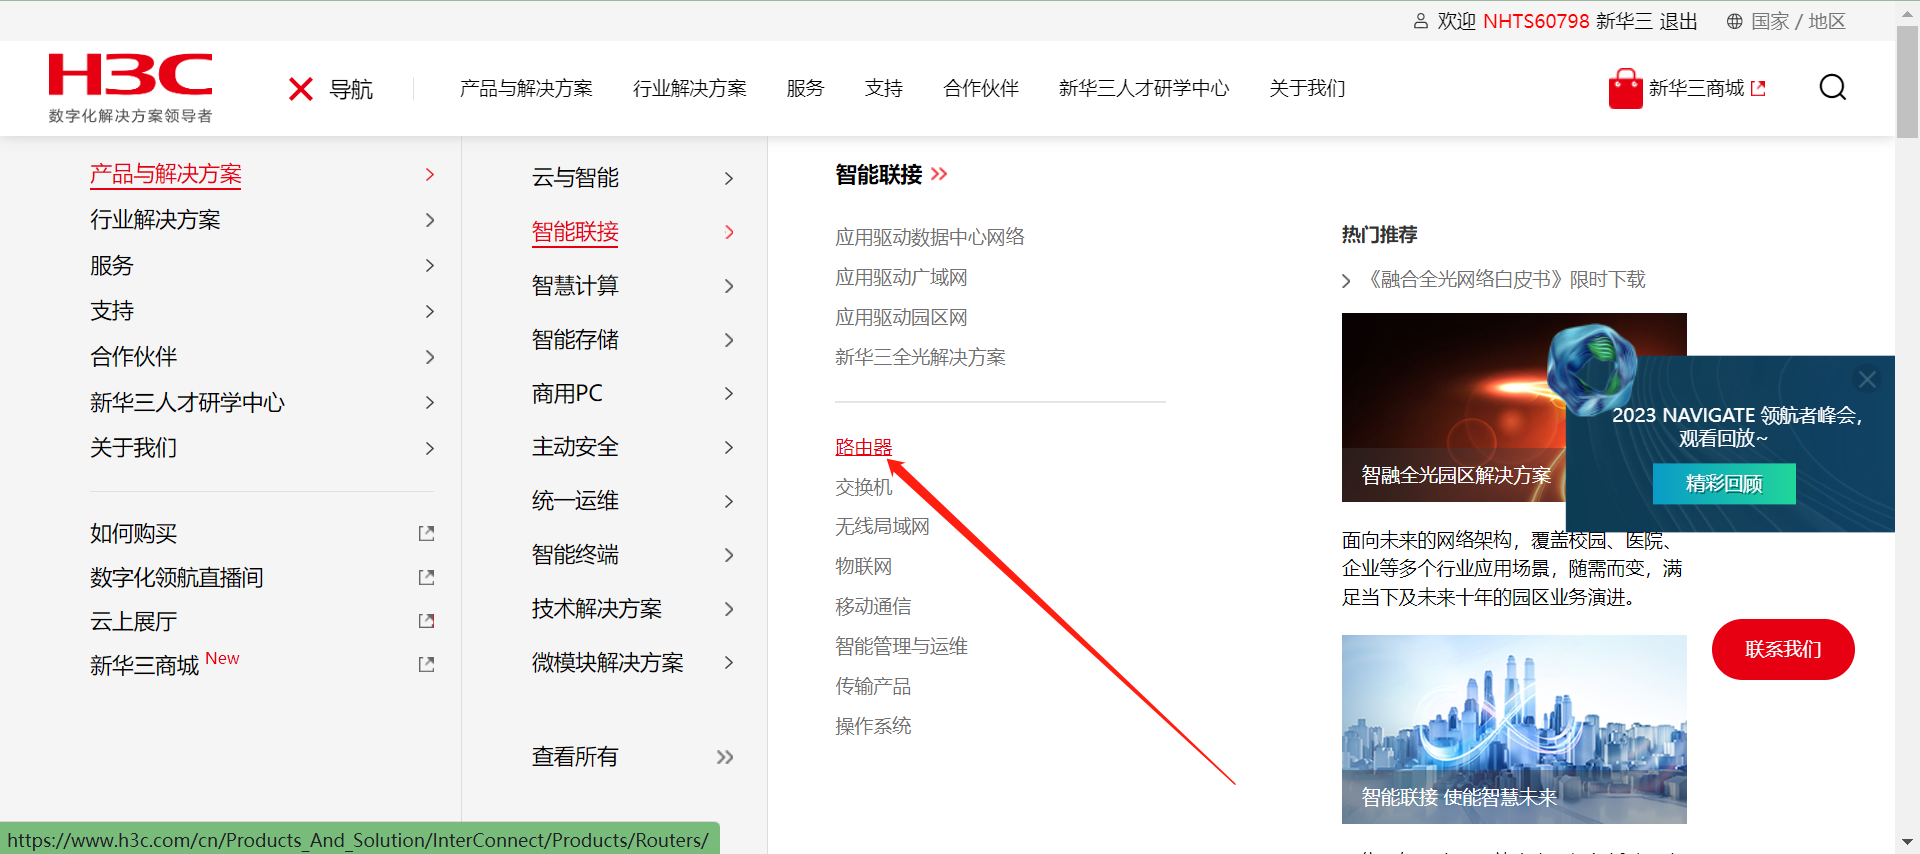The image size is (1920, 854).
Task: Click the username NHTS60798
Action: click(x=1536, y=21)
